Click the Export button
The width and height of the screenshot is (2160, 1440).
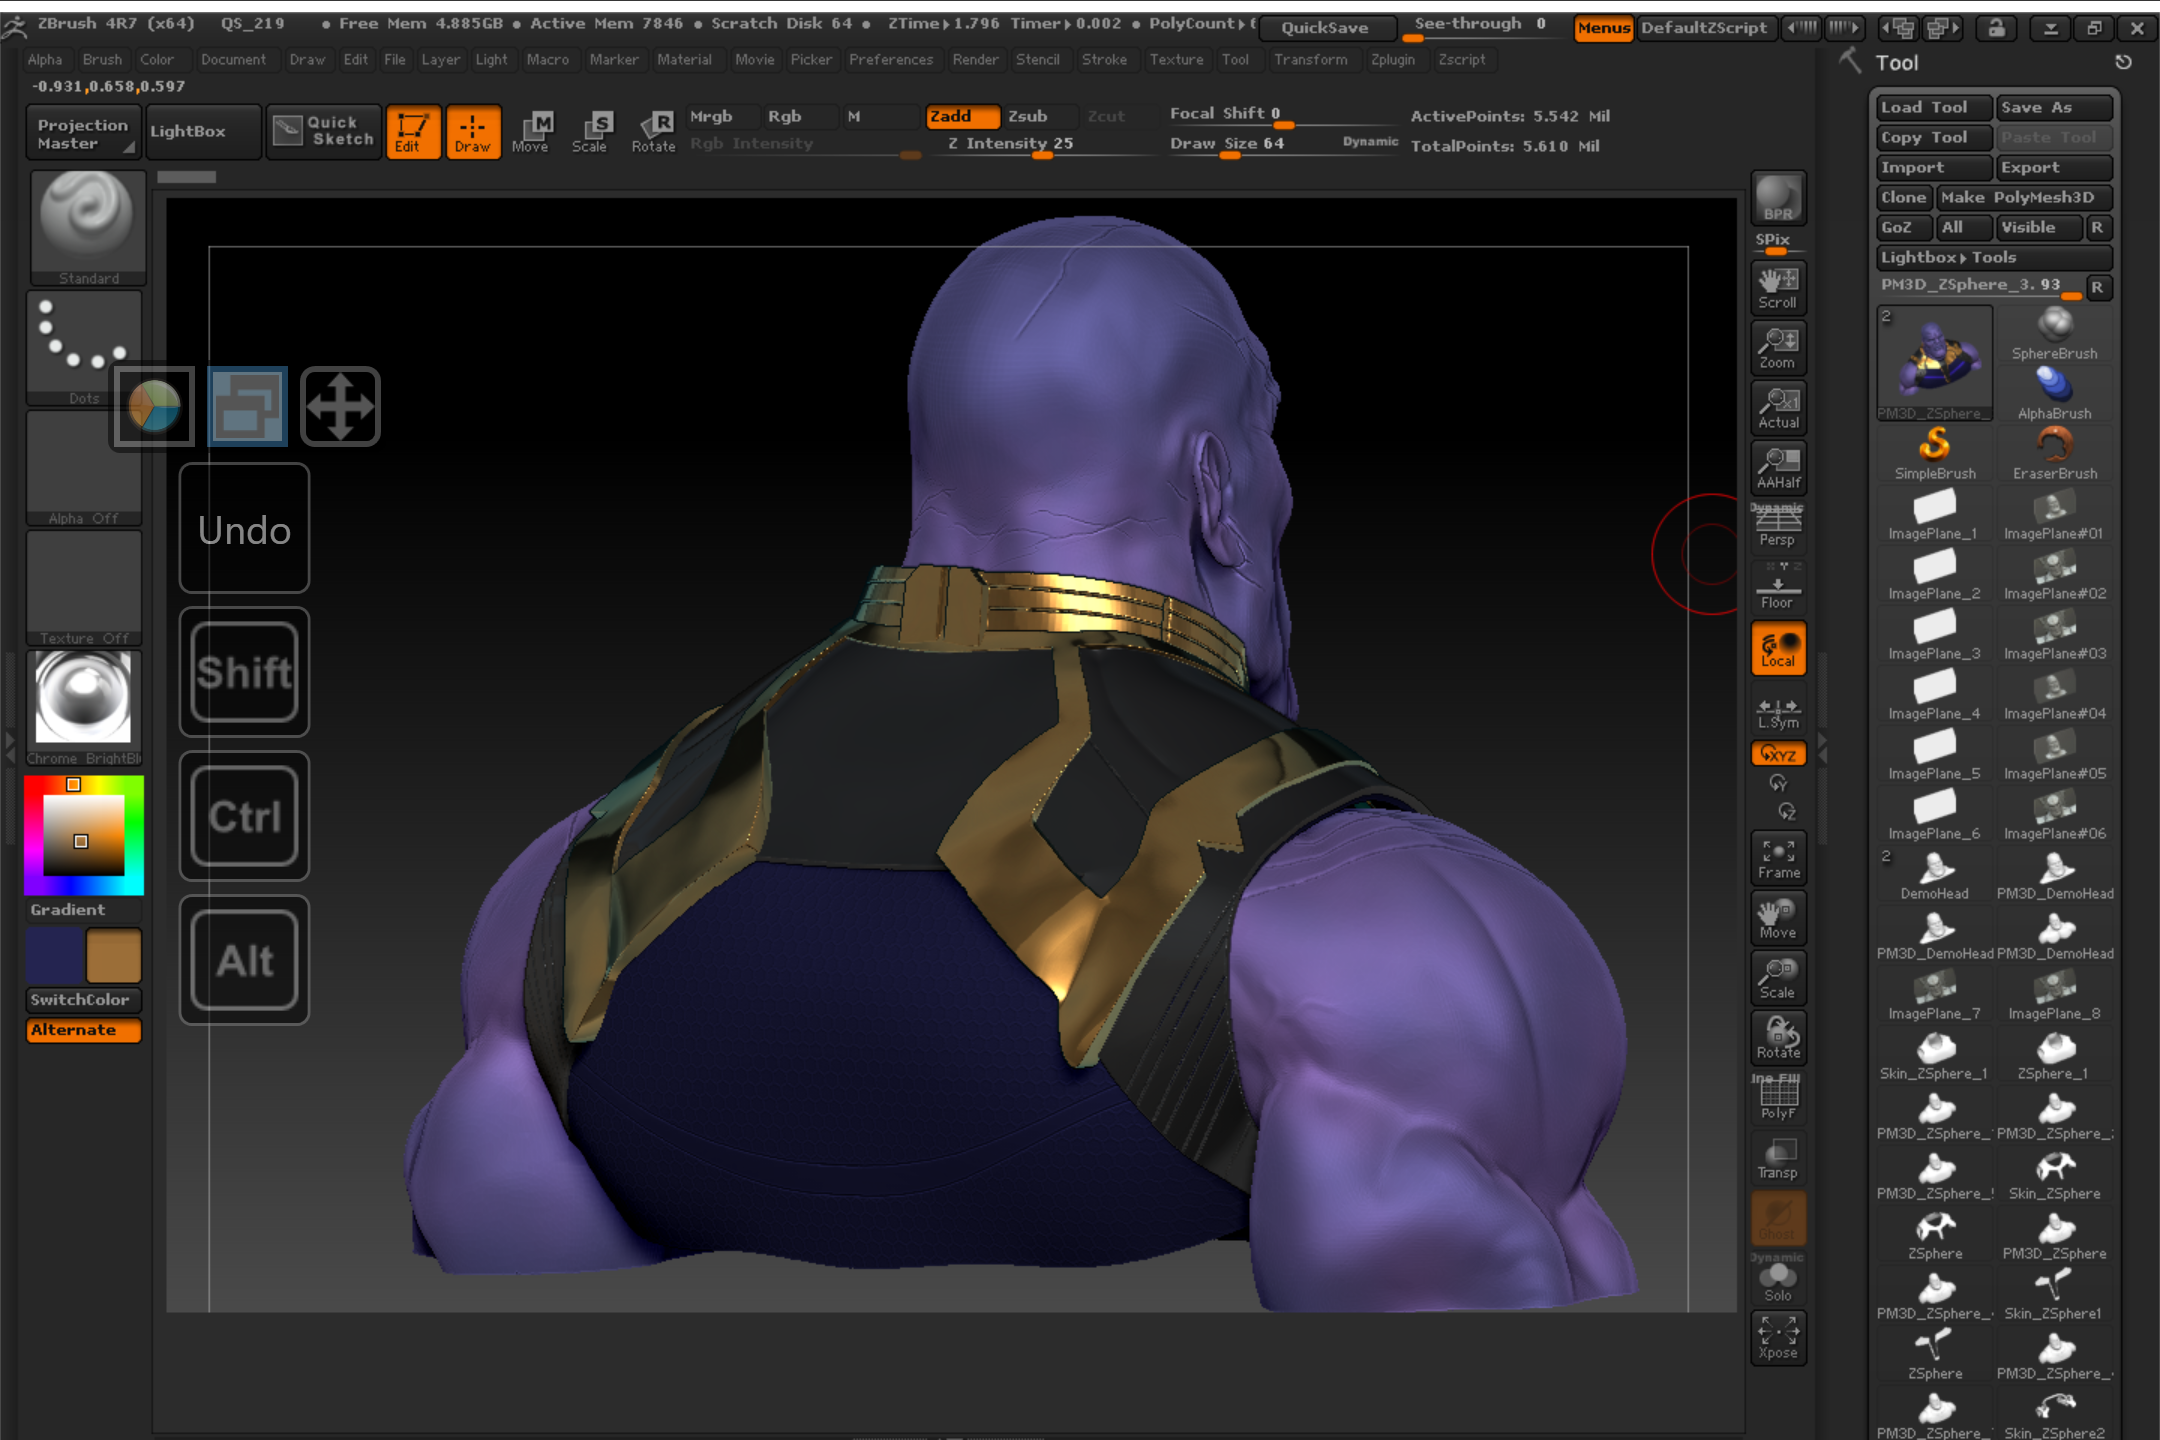click(x=2054, y=167)
